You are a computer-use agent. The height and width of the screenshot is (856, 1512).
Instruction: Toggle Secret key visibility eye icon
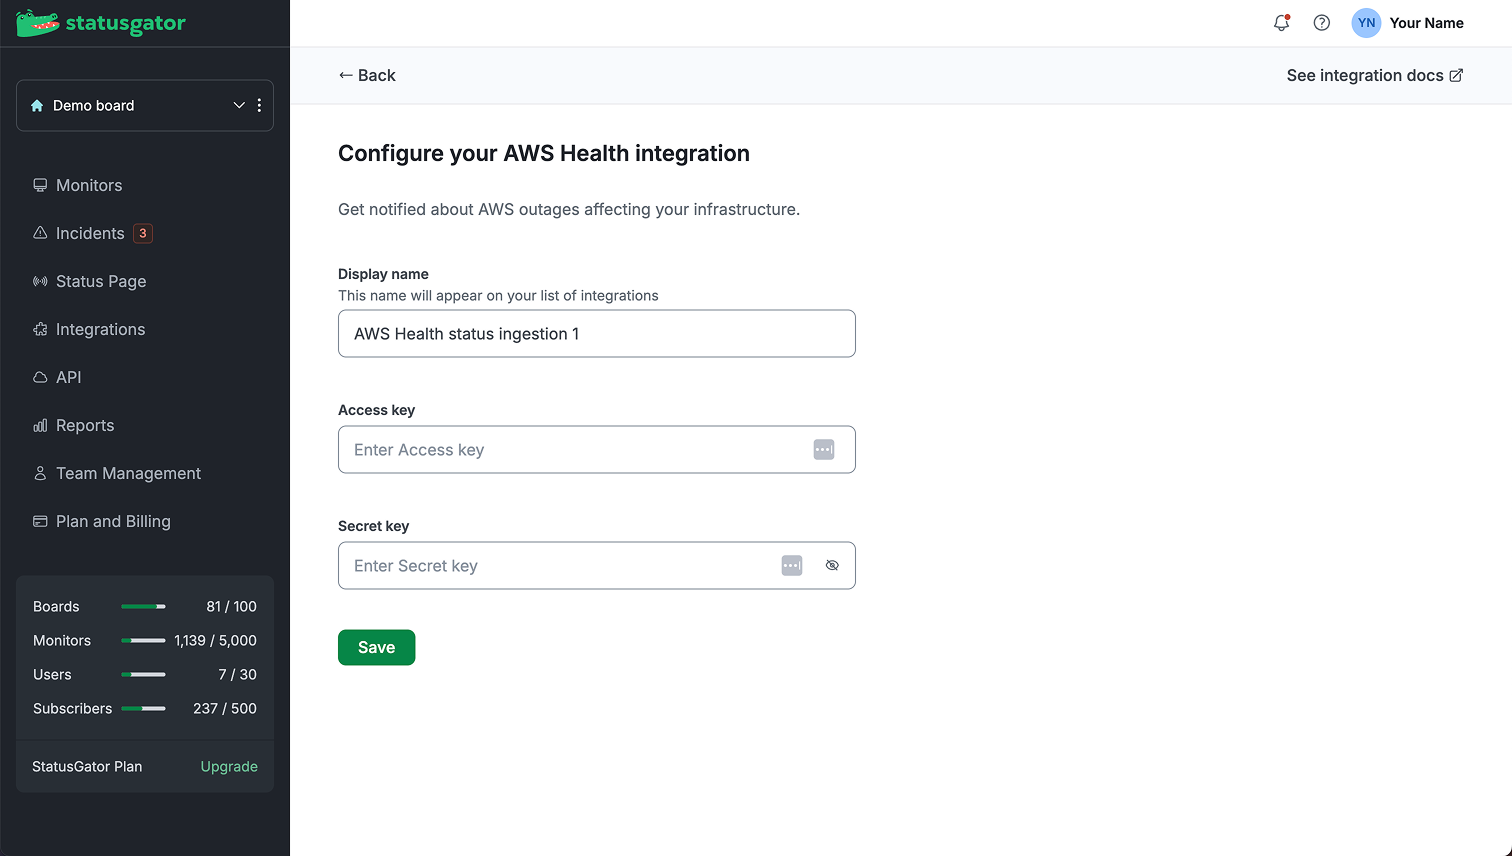pos(832,566)
